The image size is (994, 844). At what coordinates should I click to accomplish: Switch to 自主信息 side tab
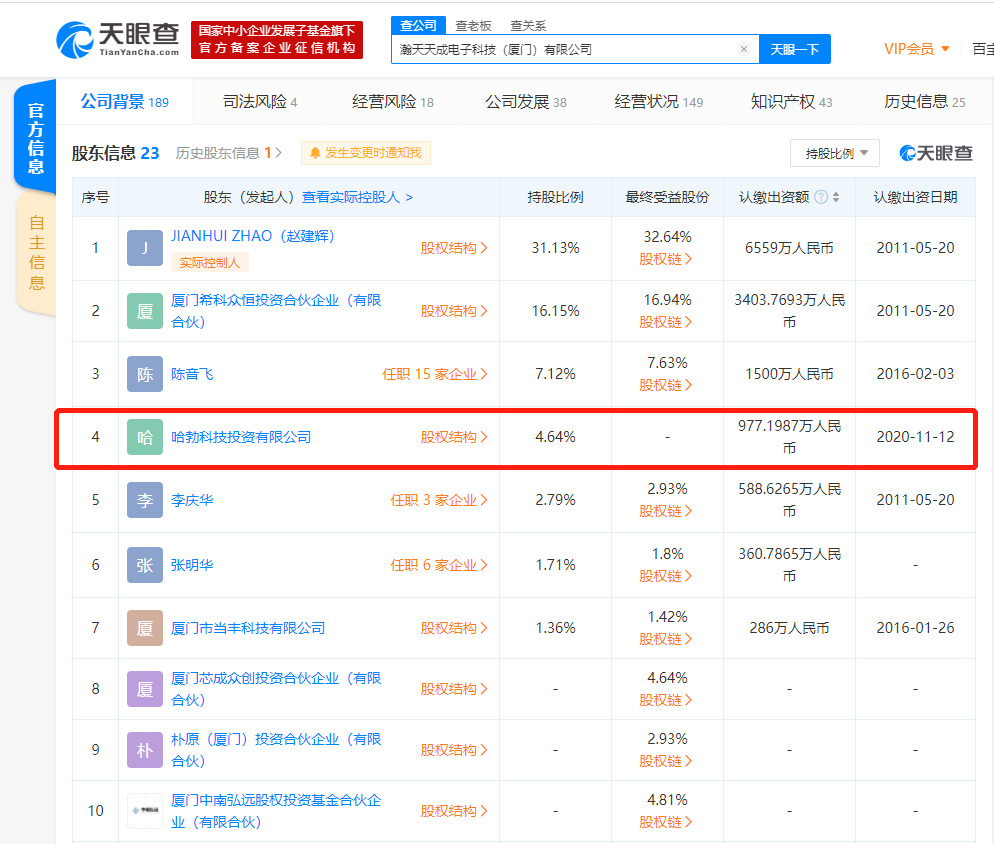(x=36, y=252)
